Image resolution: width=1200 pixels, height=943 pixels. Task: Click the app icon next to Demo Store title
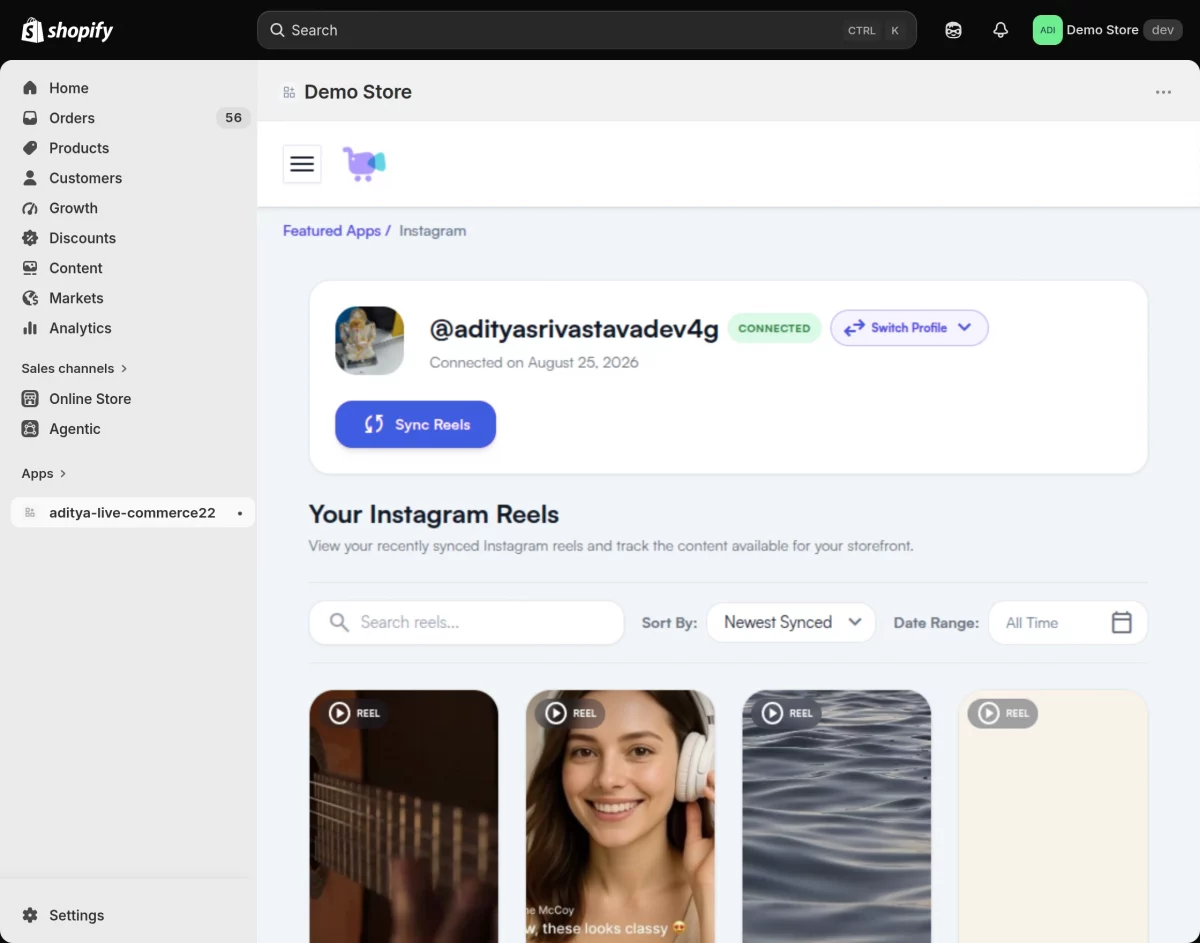[289, 92]
